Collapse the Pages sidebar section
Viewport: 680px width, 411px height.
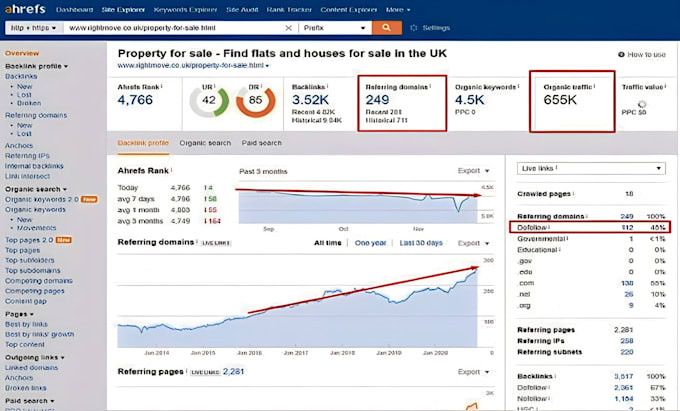pyautogui.click(x=19, y=314)
